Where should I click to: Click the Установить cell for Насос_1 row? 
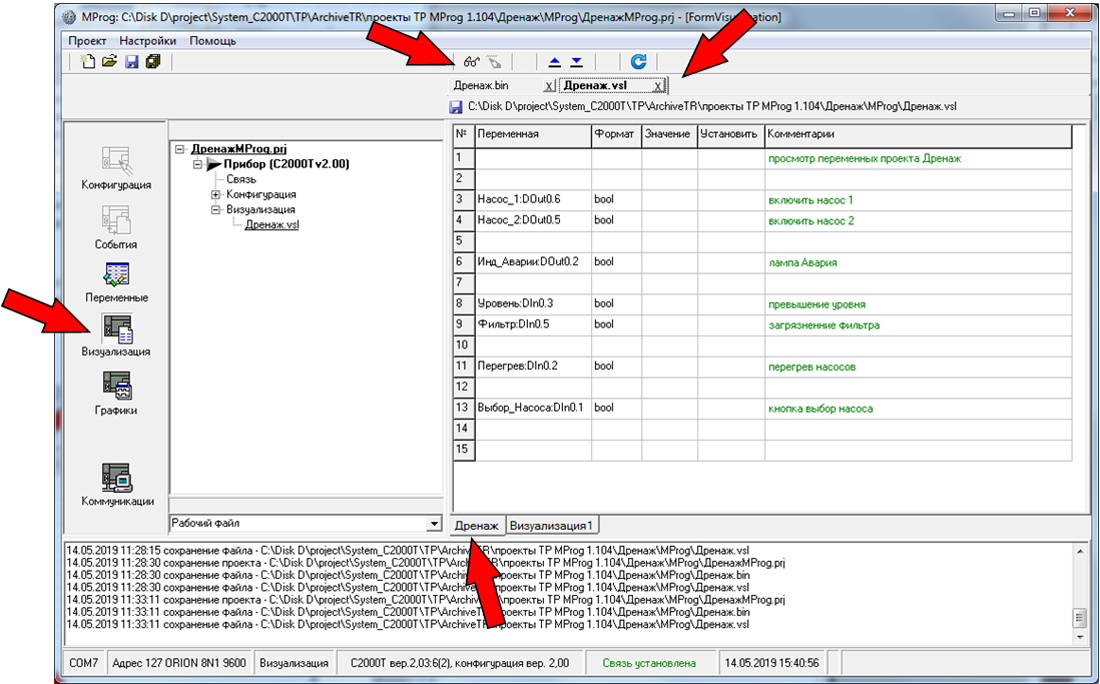tap(730, 200)
